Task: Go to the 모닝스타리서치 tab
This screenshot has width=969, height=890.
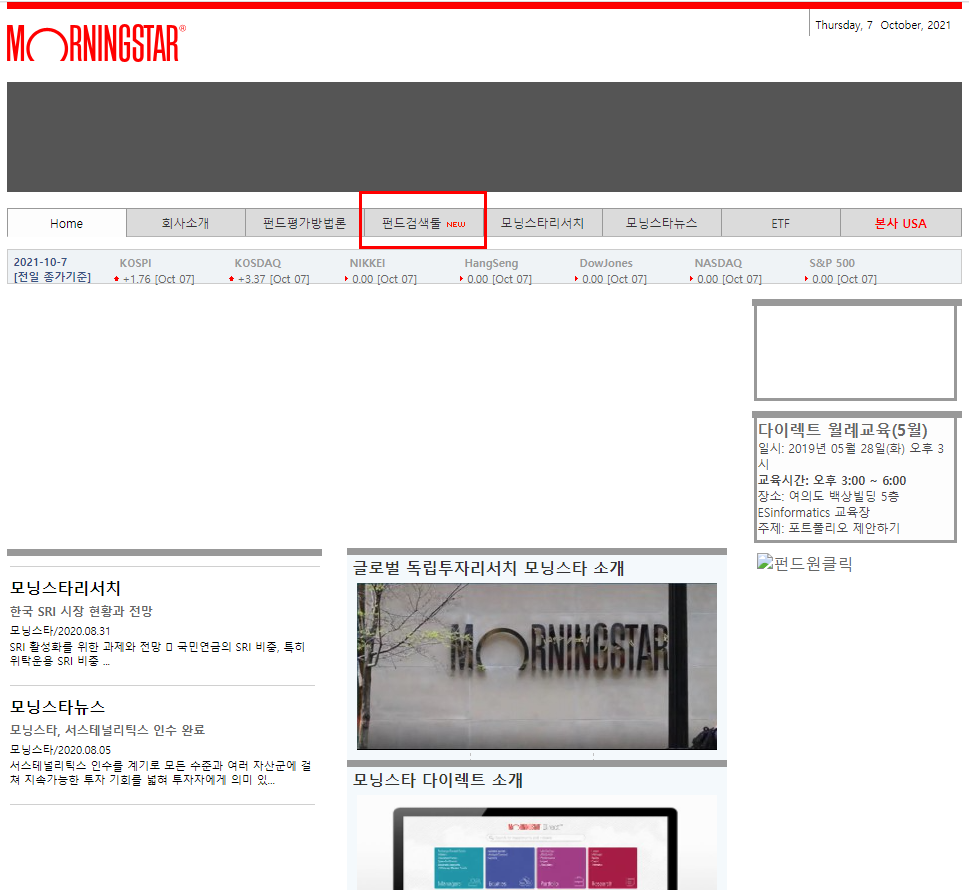Action: coord(543,223)
